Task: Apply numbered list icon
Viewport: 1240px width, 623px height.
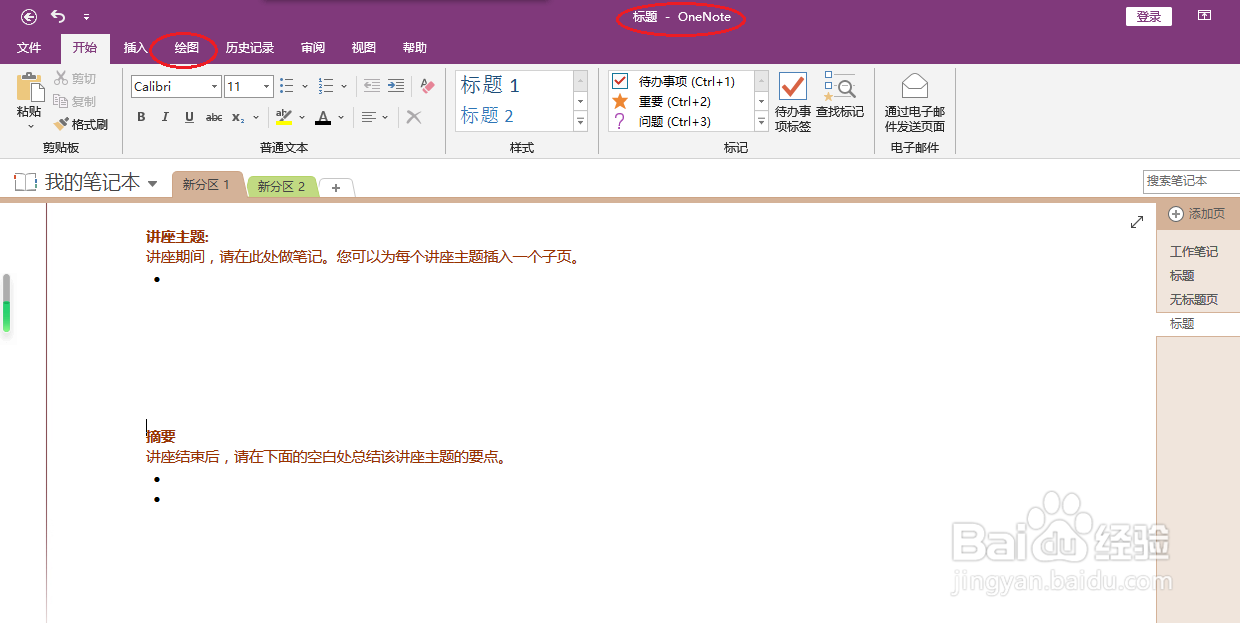Action: [326, 86]
